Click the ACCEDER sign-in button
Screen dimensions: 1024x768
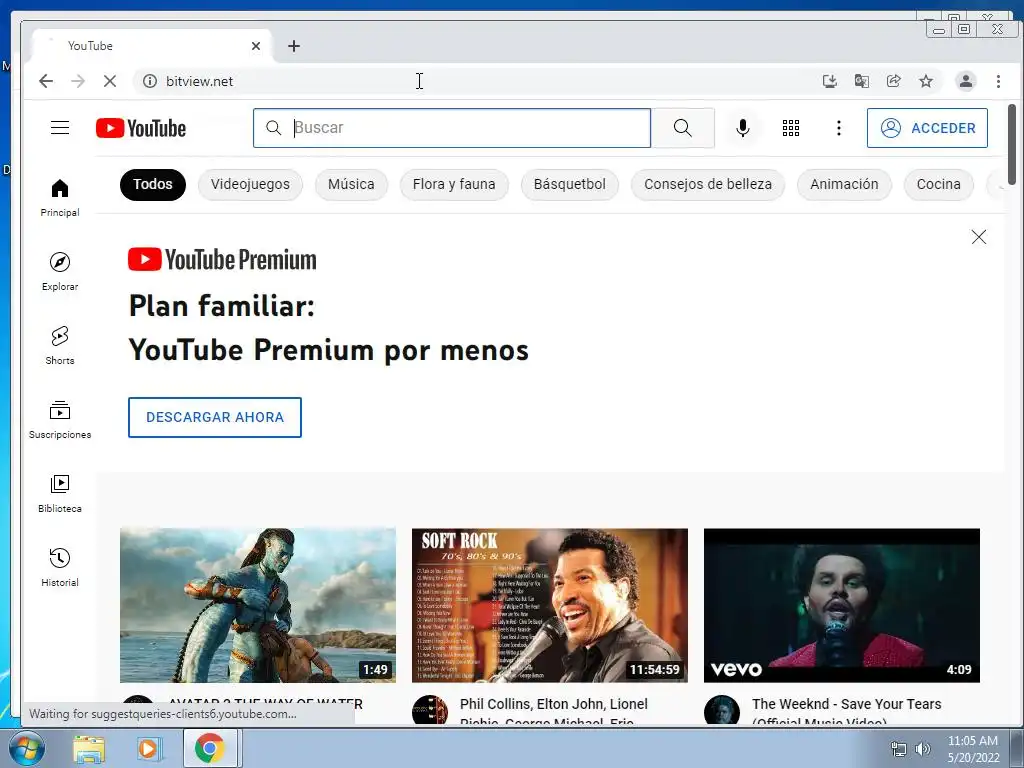click(x=927, y=128)
